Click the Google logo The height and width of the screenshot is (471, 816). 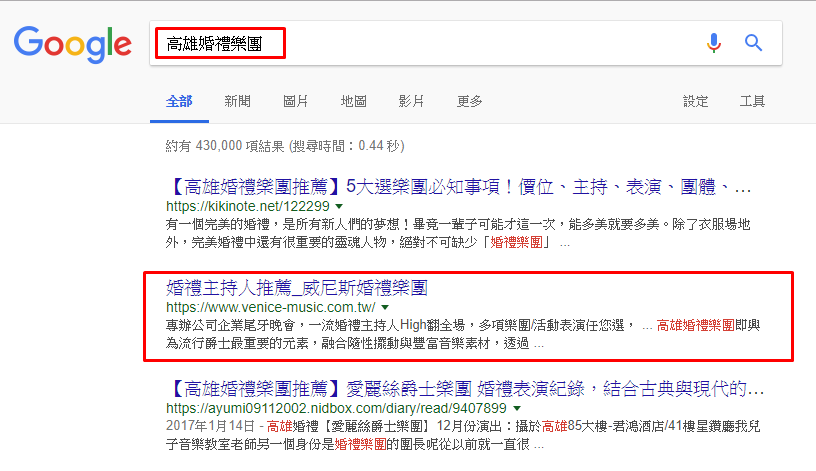coord(72,45)
